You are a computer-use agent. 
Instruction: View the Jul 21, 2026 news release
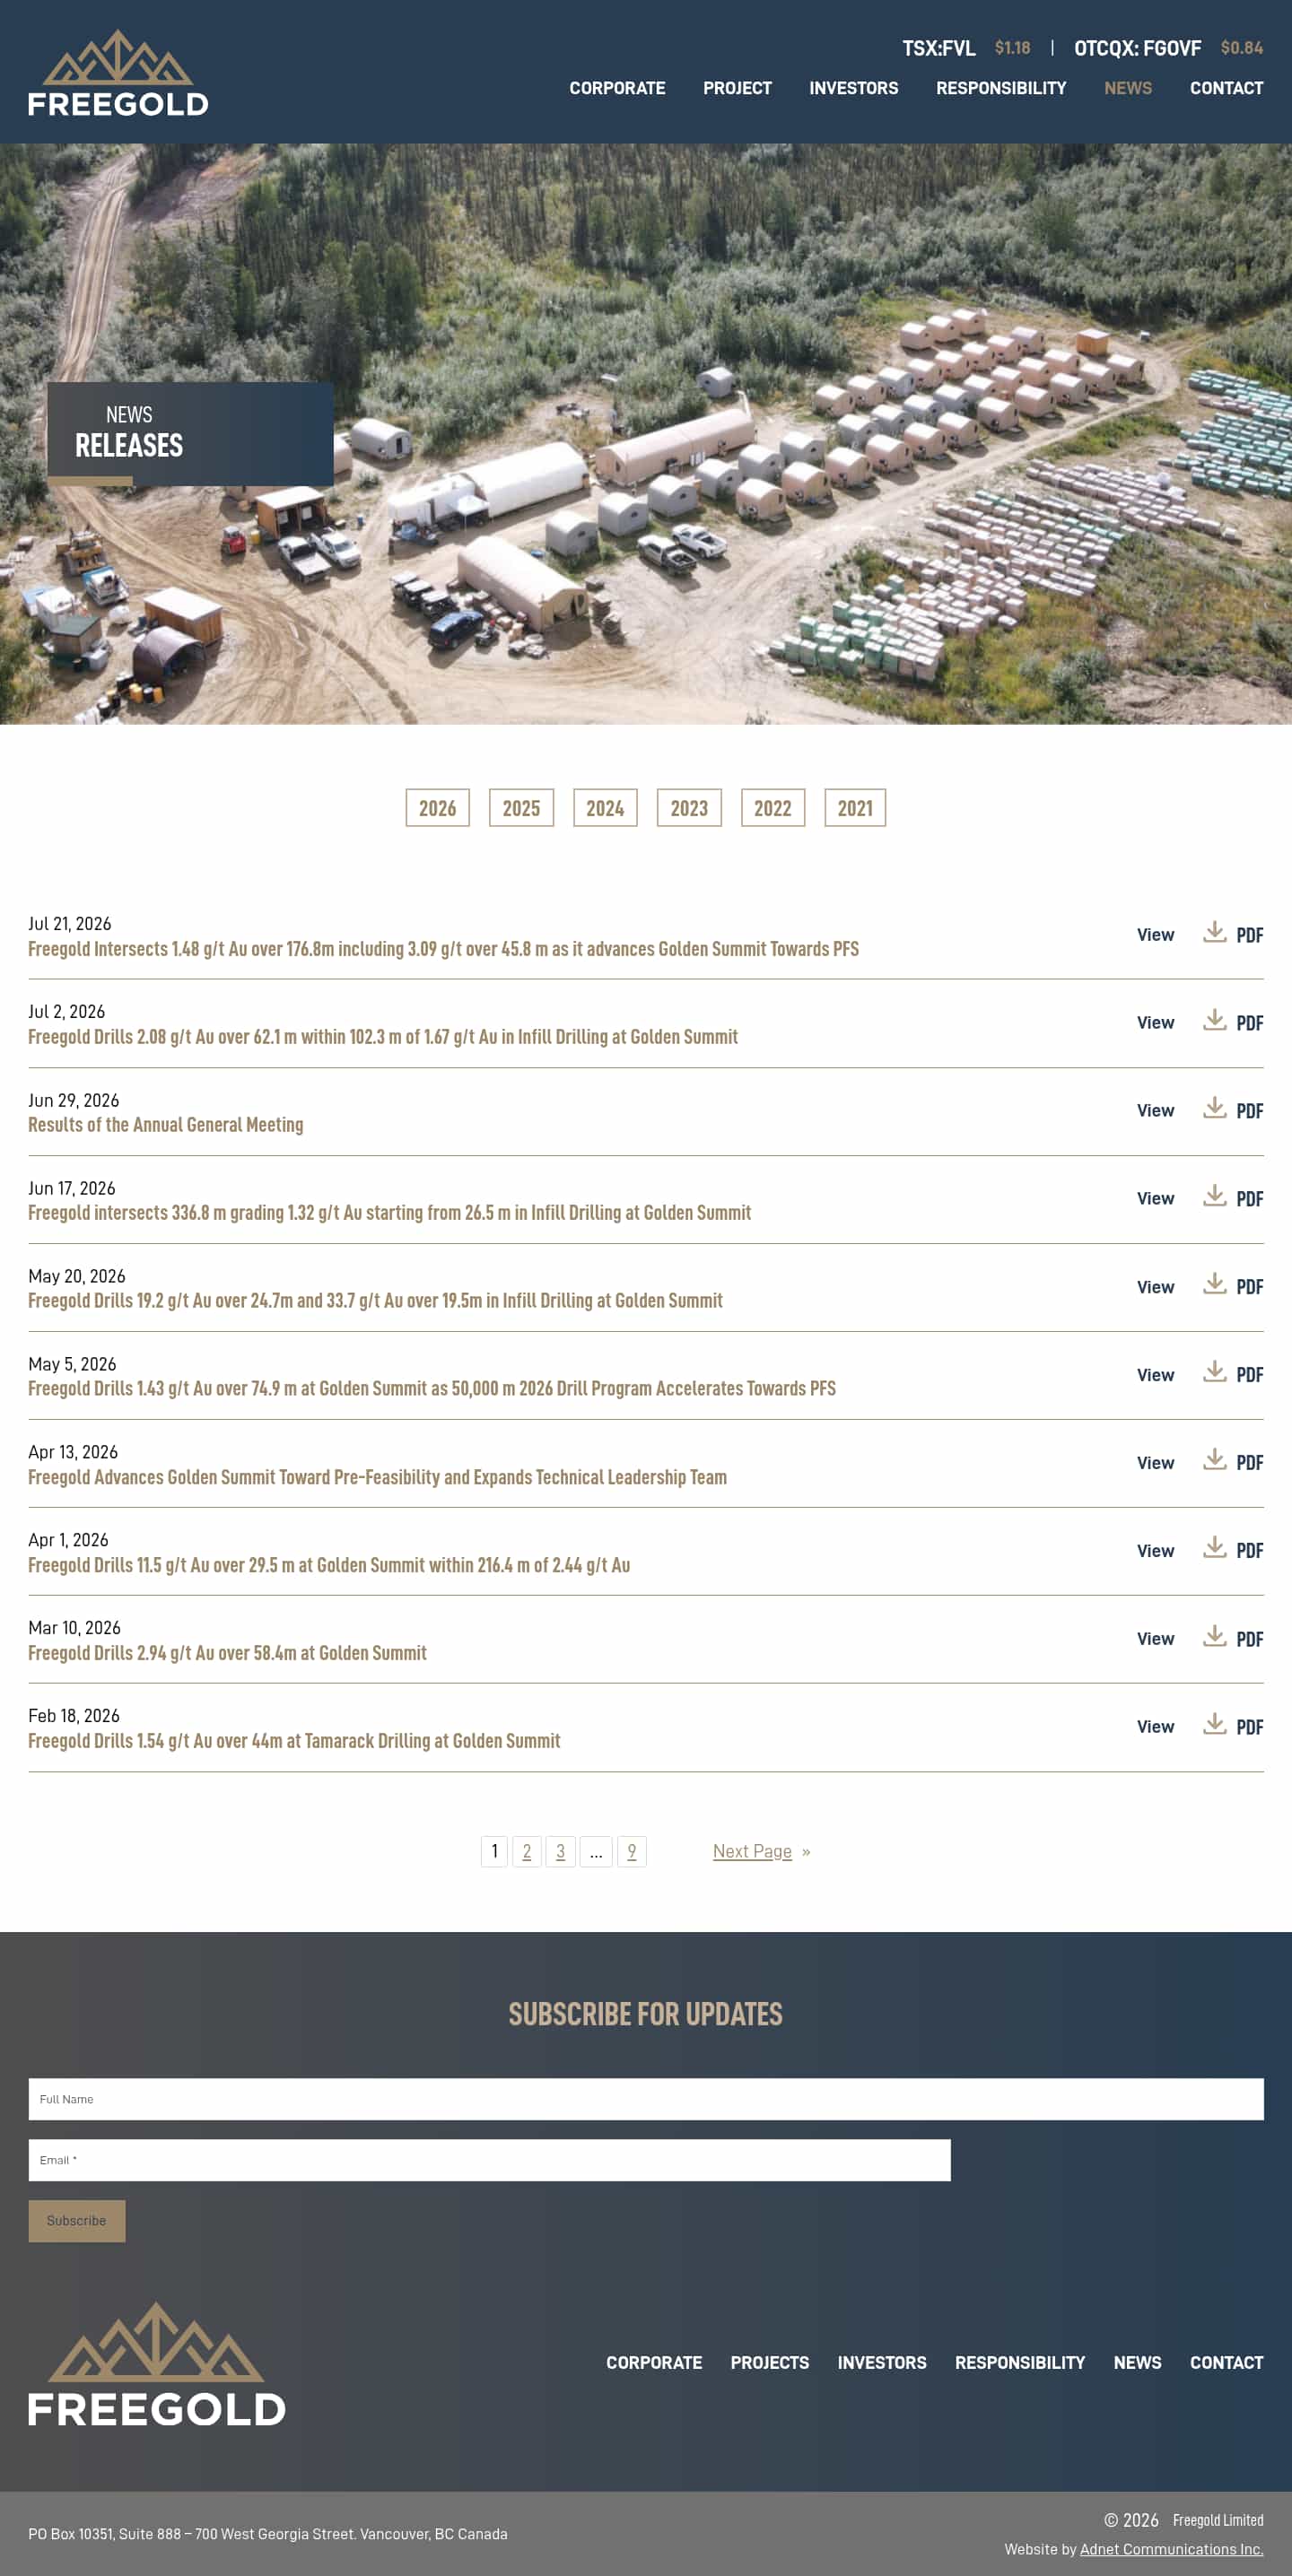coord(1155,935)
